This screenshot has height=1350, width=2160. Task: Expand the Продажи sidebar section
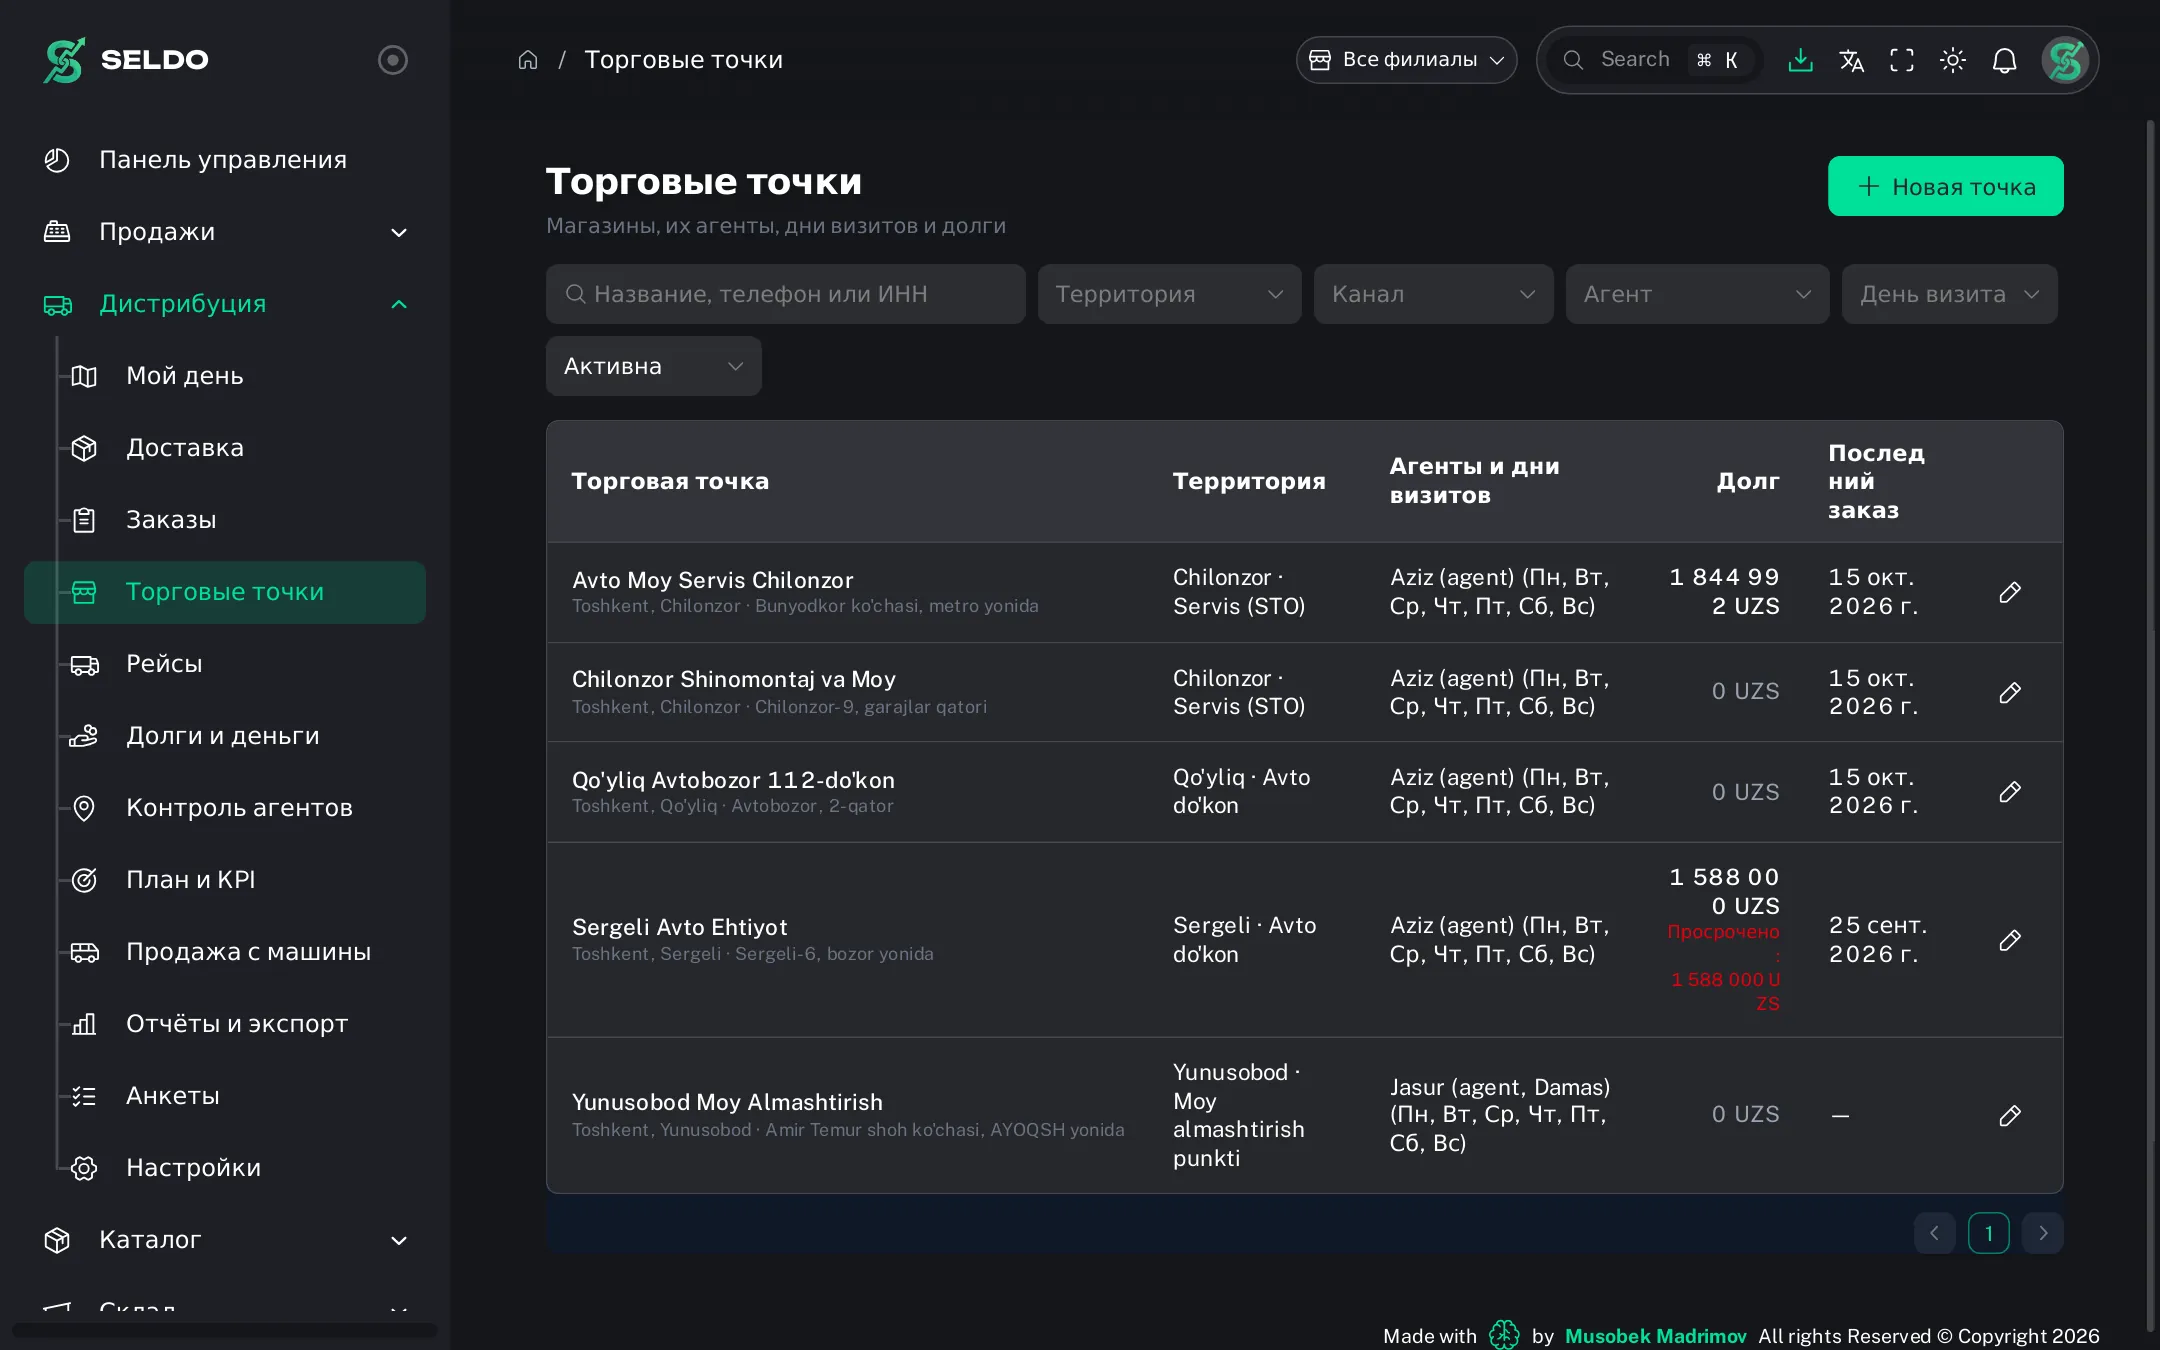225,232
